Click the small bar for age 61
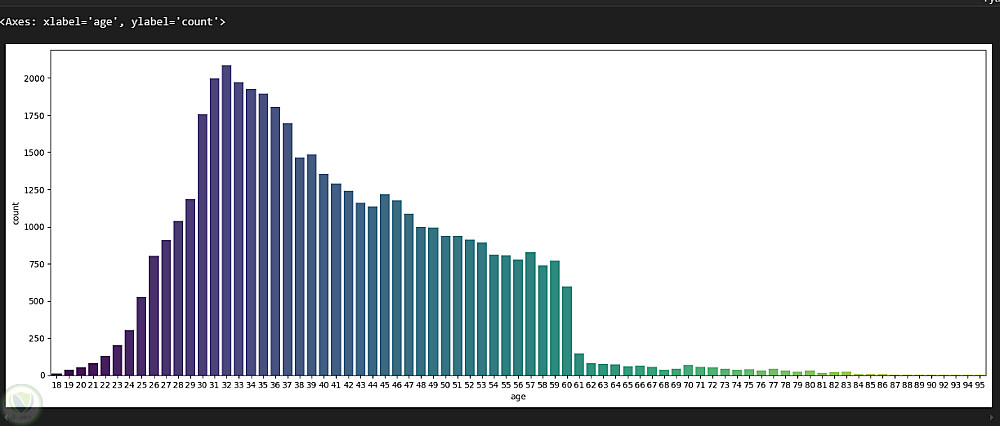The image size is (1000, 426). (579, 364)
